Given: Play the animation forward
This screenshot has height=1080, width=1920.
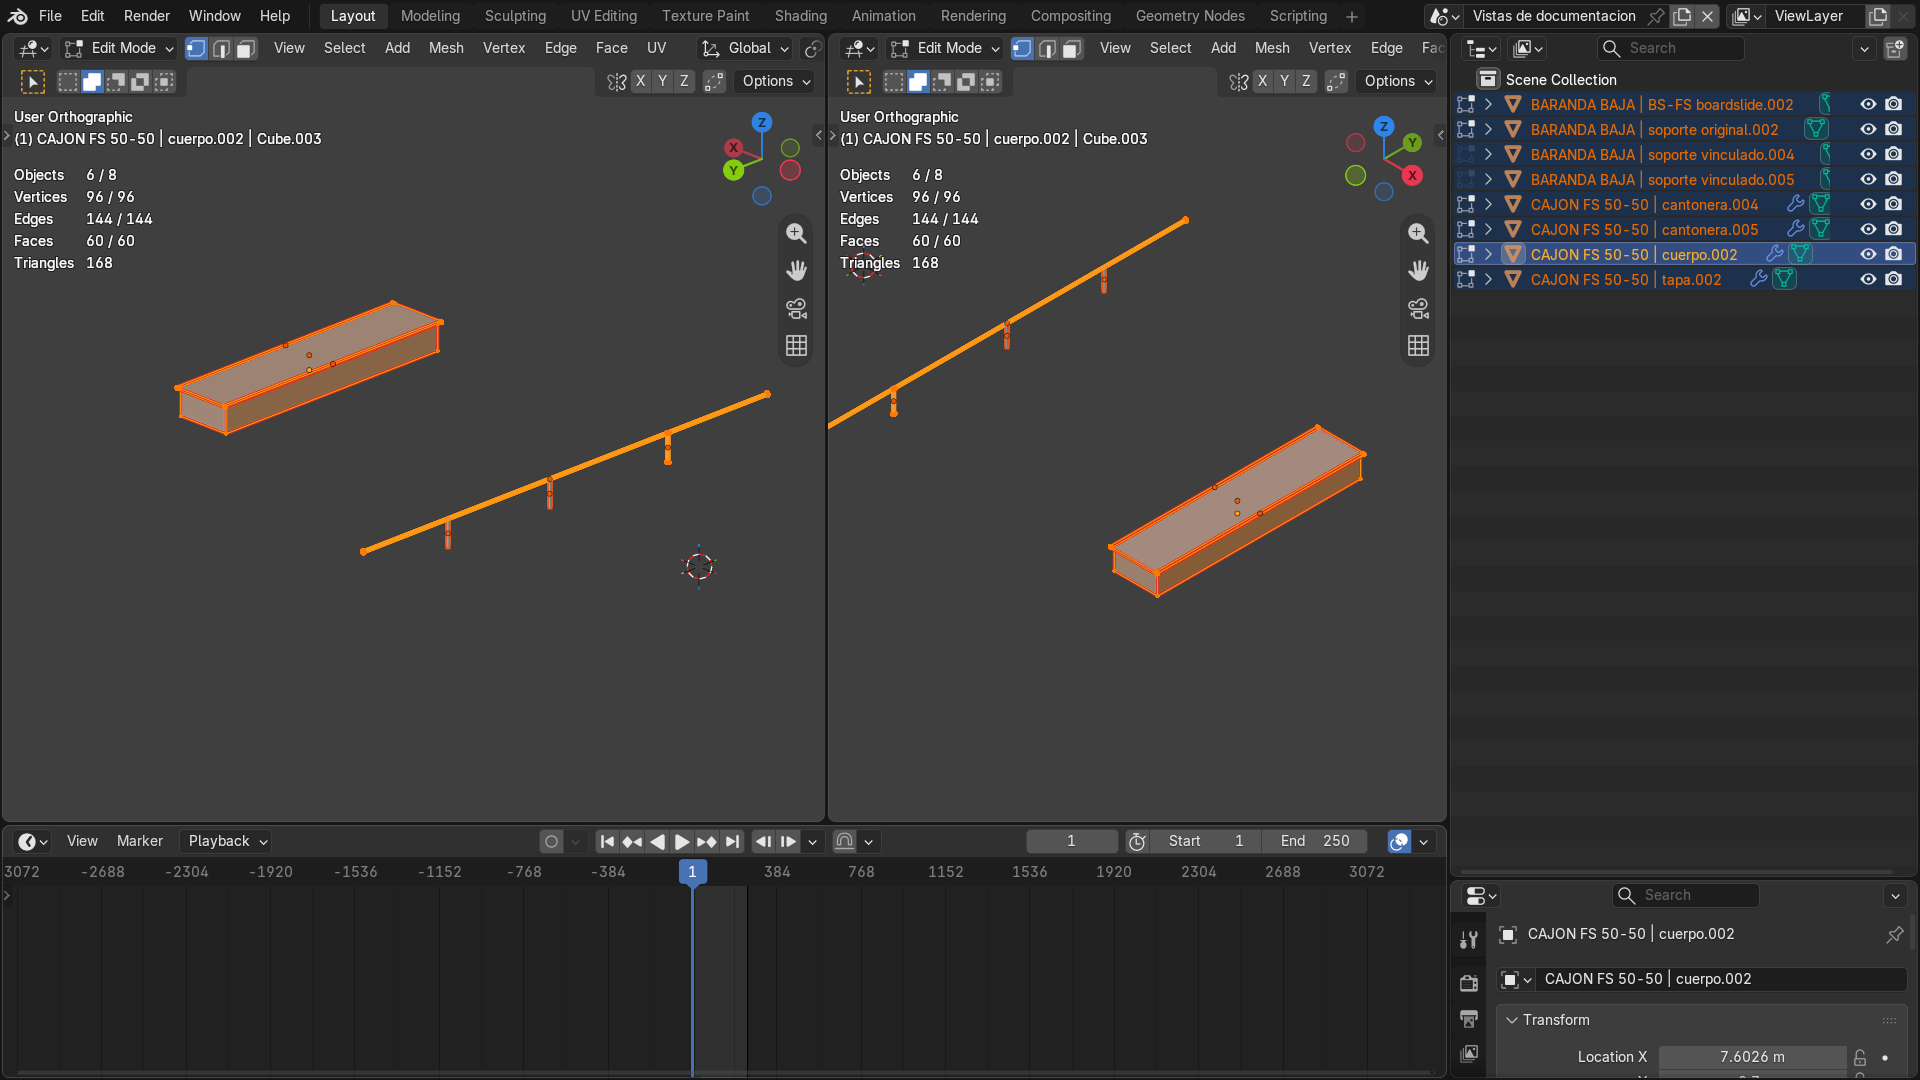Looking at the screenshot, I should point(682,842).
